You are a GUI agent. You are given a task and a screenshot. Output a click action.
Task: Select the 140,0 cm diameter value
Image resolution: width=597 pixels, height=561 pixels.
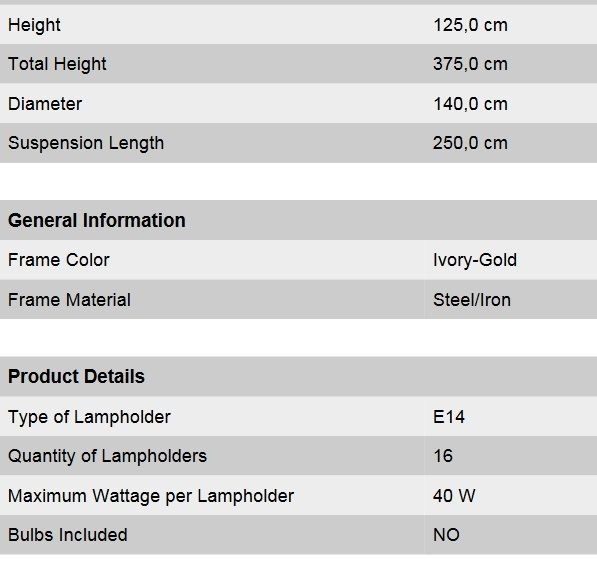pyautogui.click(x=470, y=104)
